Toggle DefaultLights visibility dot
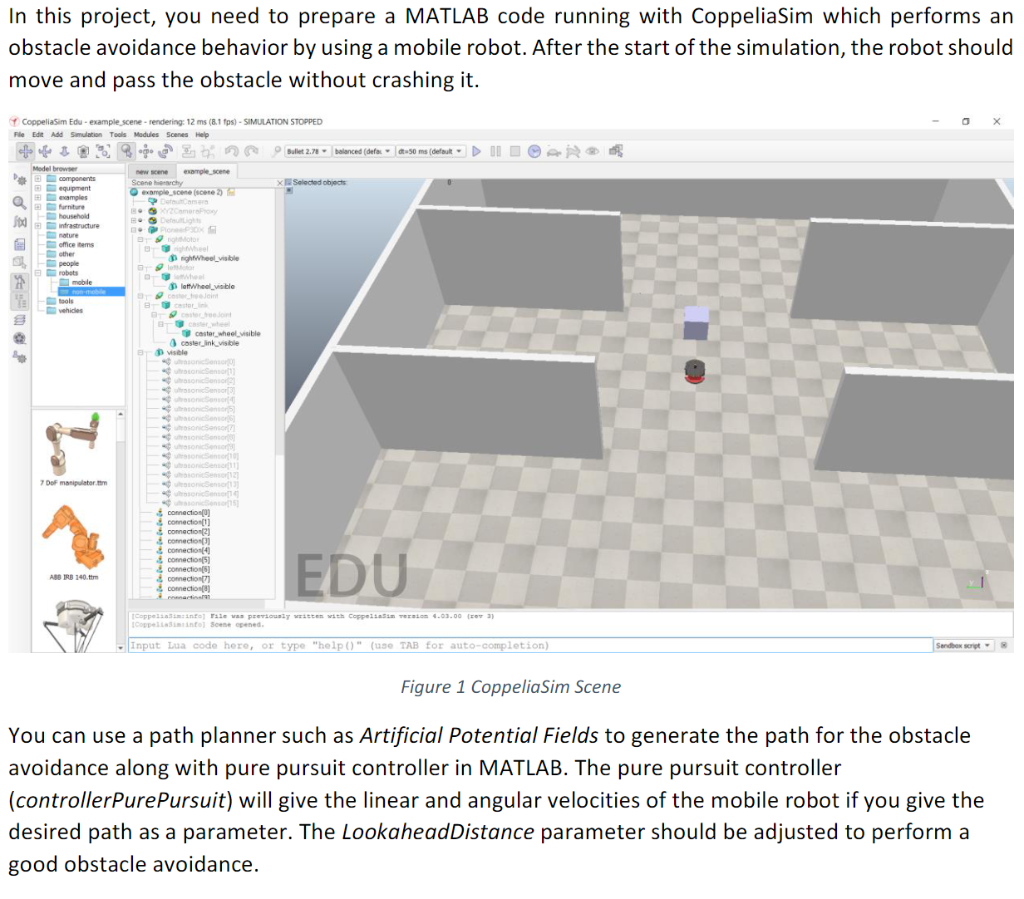Viewport: 1024px width, 899px height. 140,220
